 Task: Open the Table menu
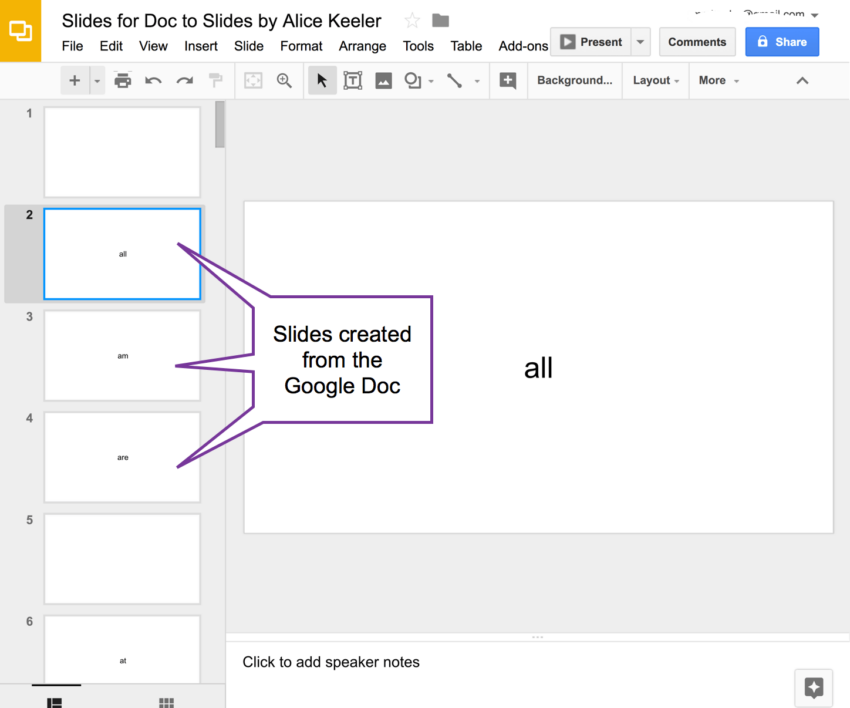click(x=466, y=46)
